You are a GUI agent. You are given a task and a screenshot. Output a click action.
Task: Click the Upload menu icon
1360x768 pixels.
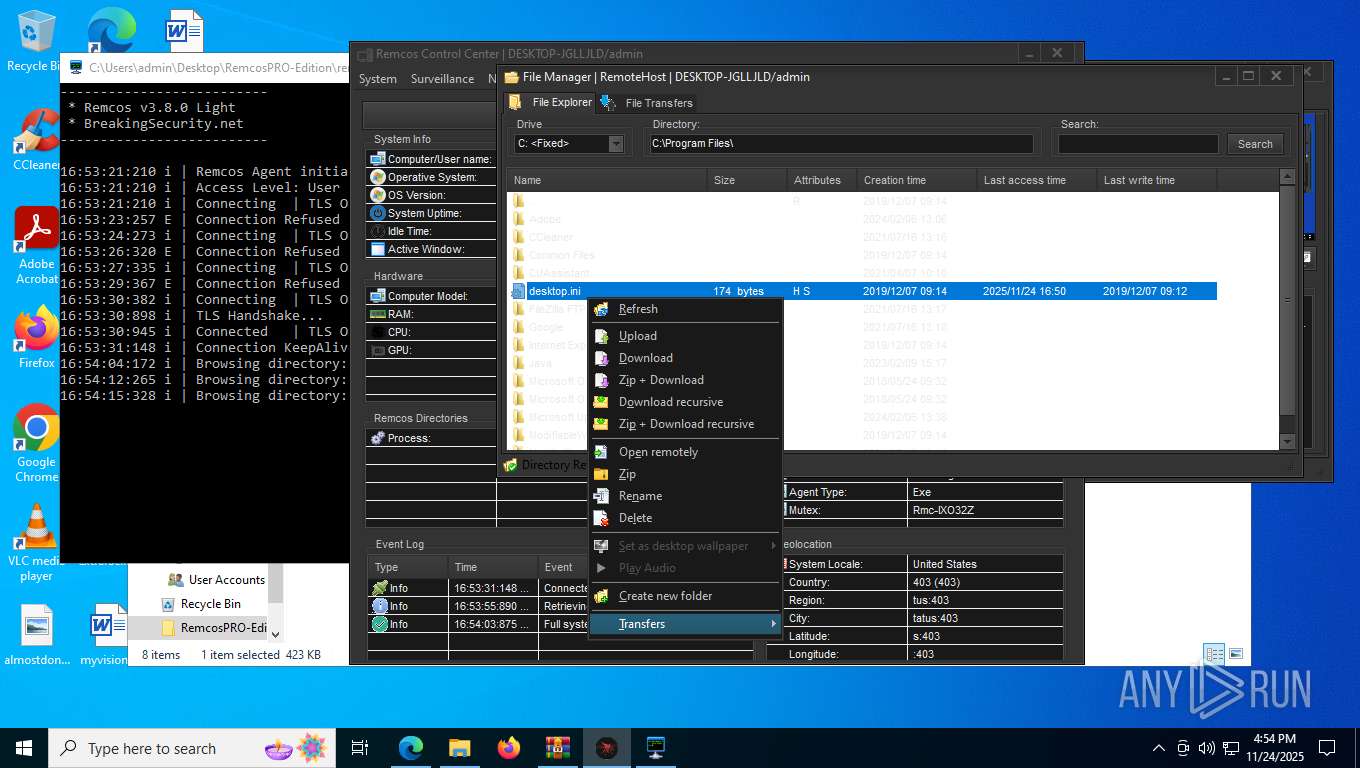(601, 336)
